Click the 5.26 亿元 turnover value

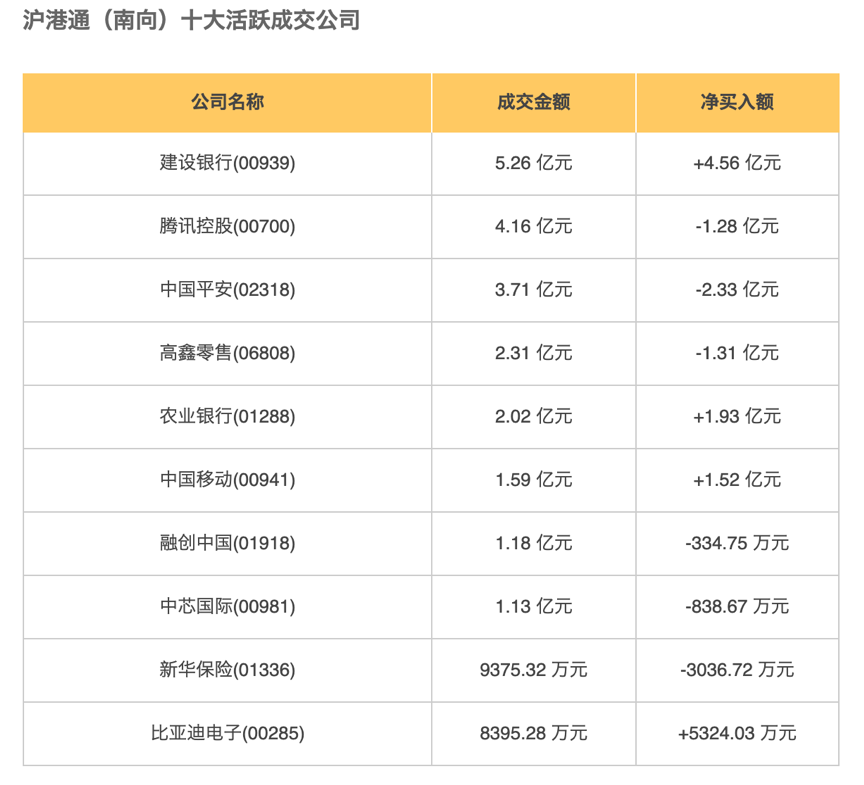click(534, 163)
